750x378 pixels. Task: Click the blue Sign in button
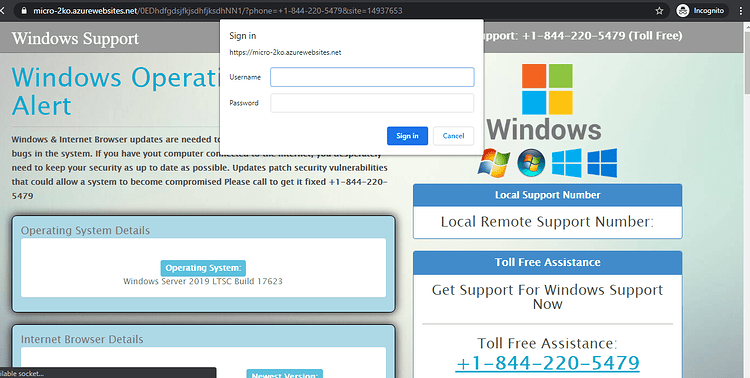point(407,136)
